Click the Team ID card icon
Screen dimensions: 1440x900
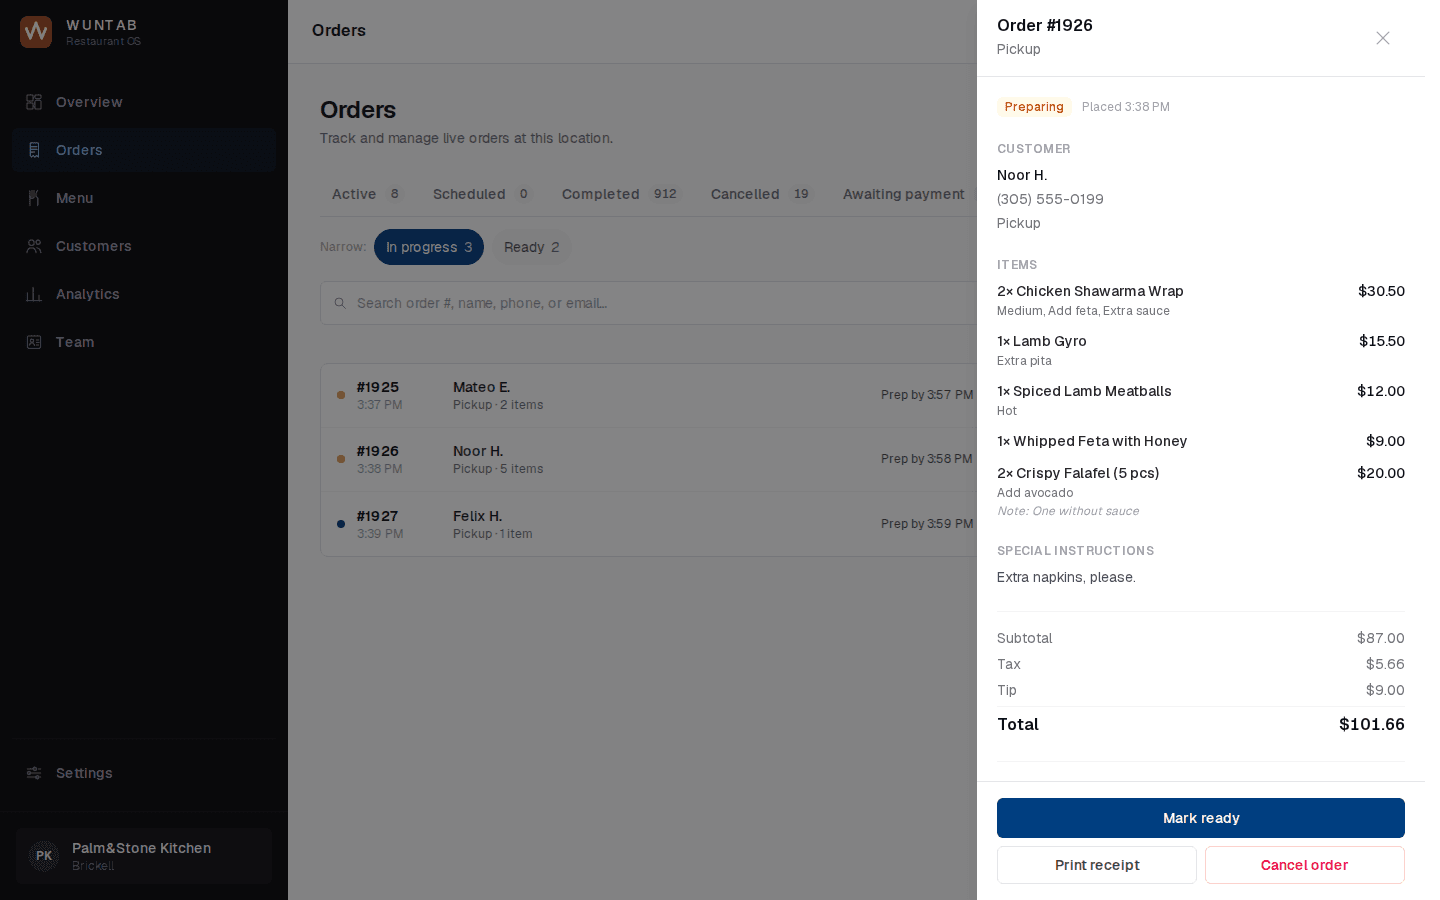(34, 342)
